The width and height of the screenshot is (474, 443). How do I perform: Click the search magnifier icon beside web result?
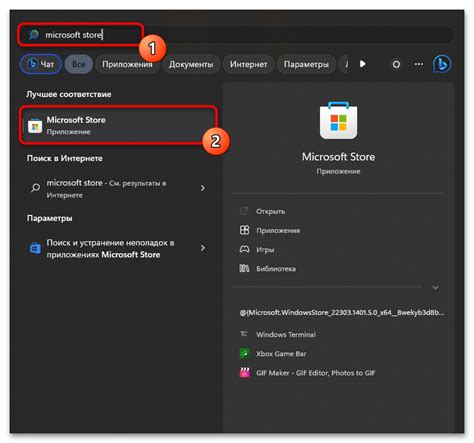35,188
